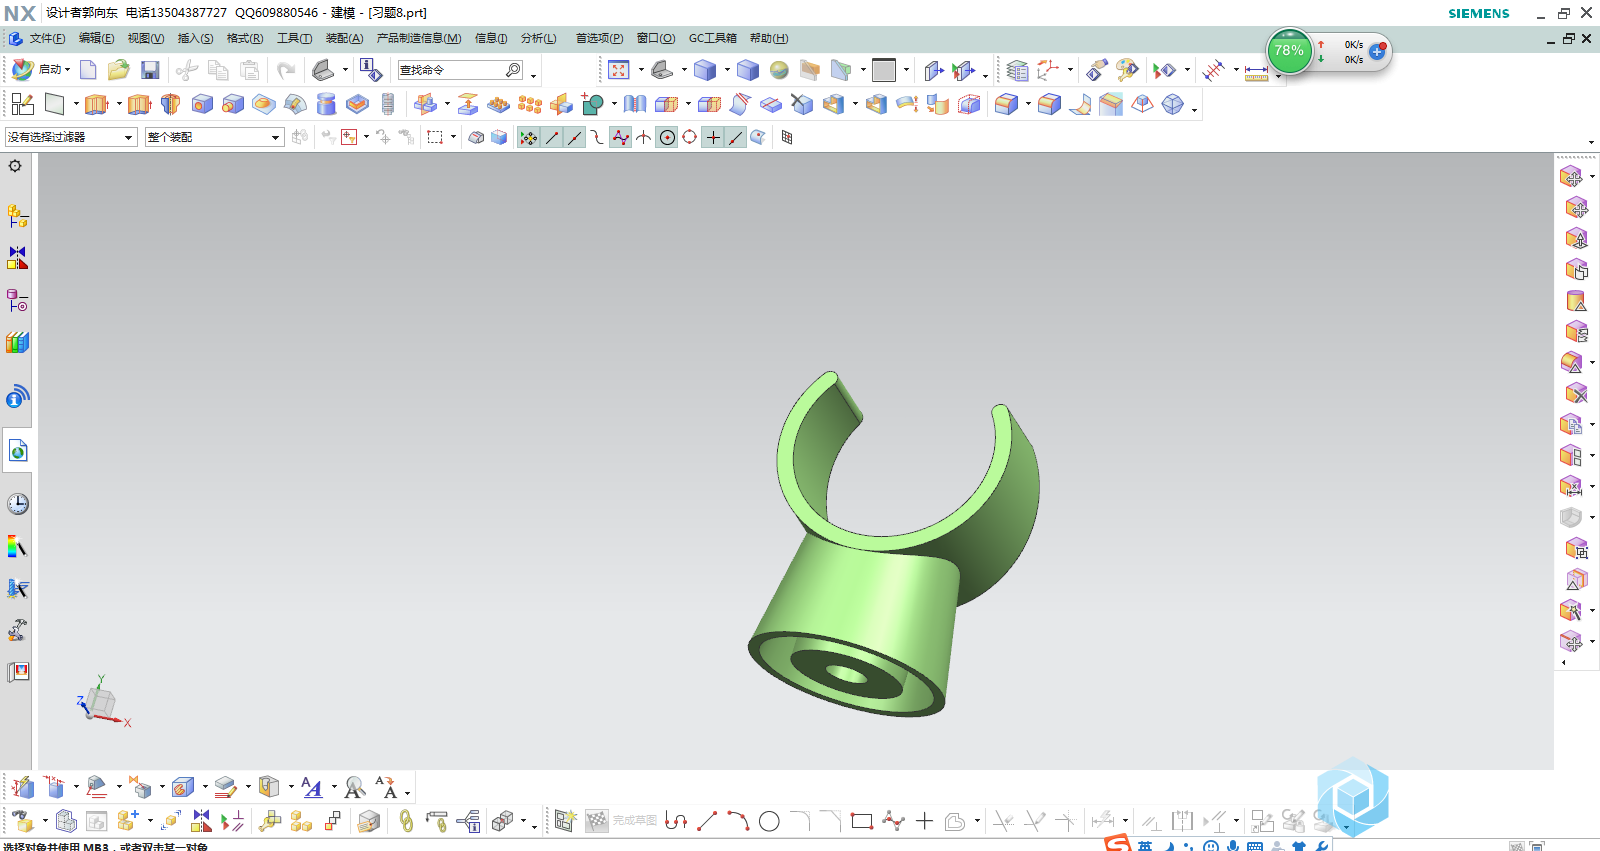Click the Undo arrow icon
1600x851 pixels.
[x=286, y=70]
